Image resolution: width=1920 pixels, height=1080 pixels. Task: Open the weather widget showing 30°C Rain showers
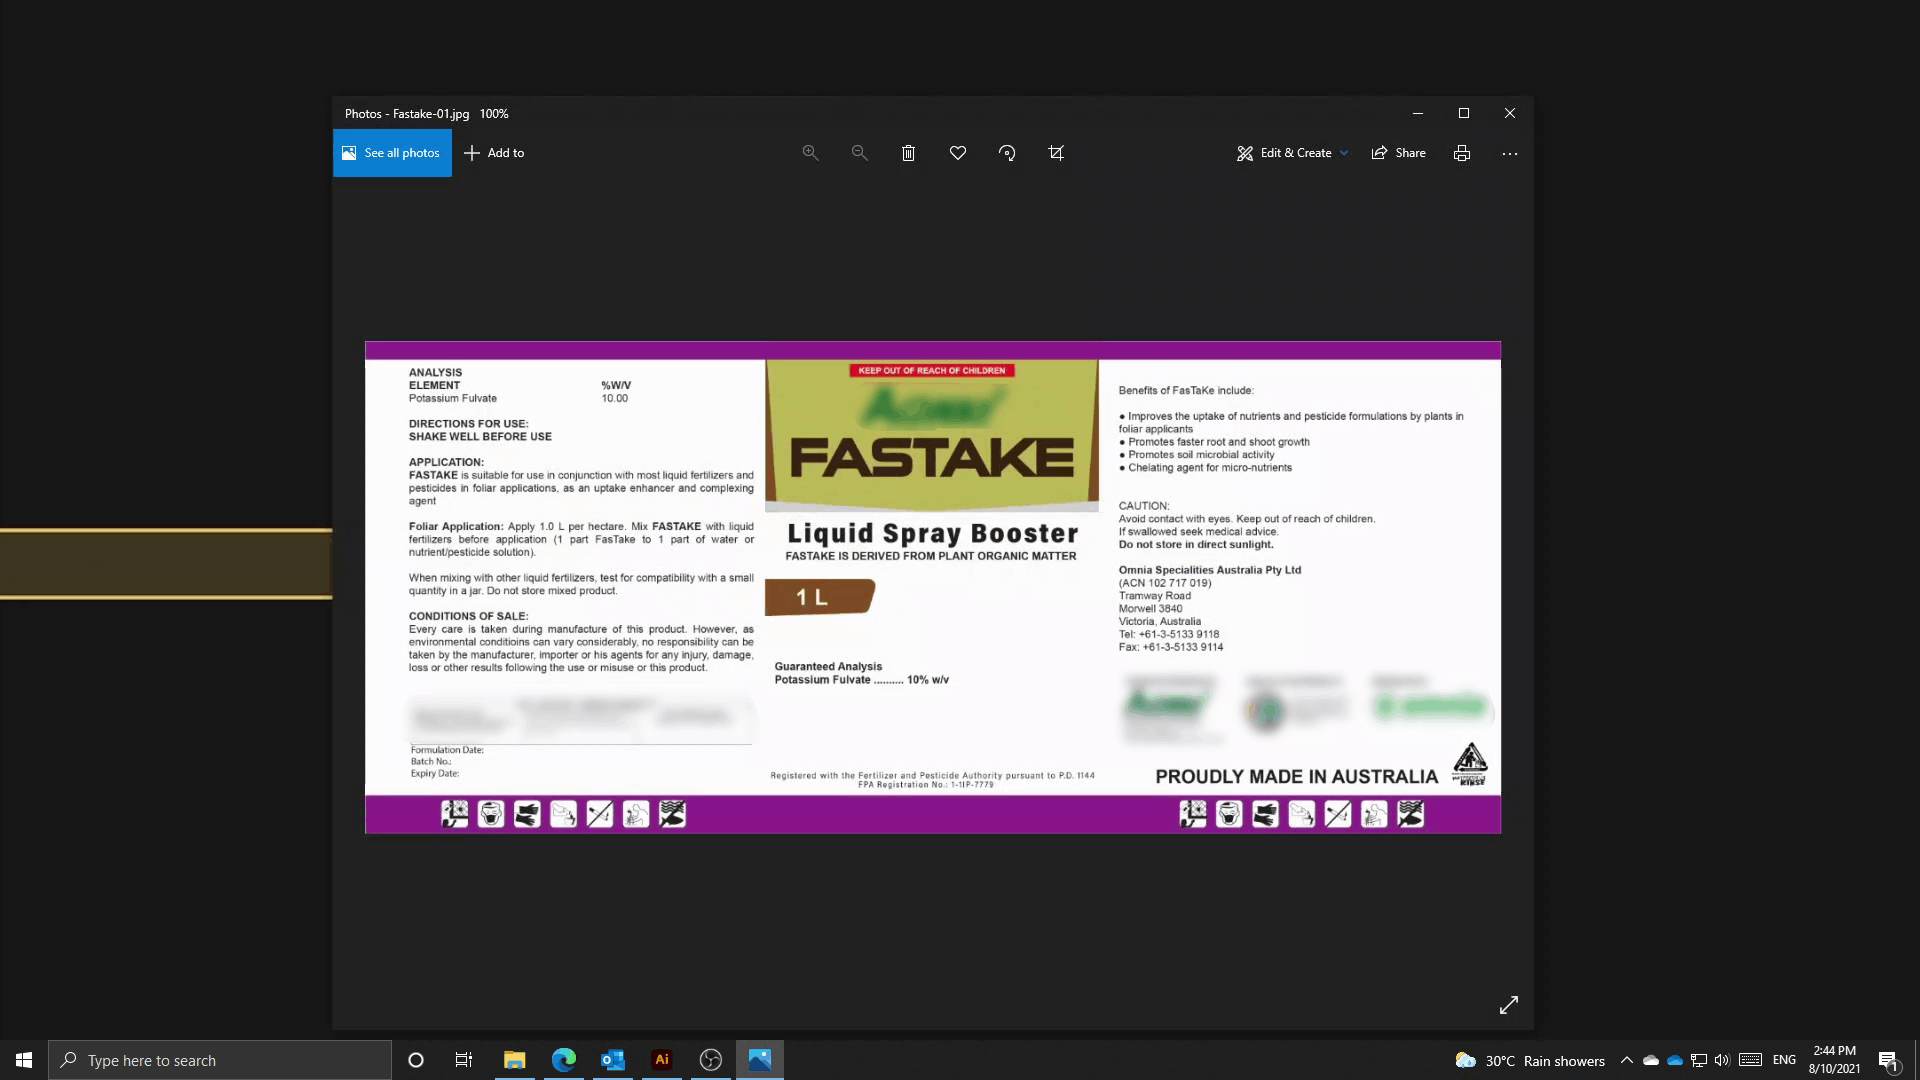click(1530, 1060)
